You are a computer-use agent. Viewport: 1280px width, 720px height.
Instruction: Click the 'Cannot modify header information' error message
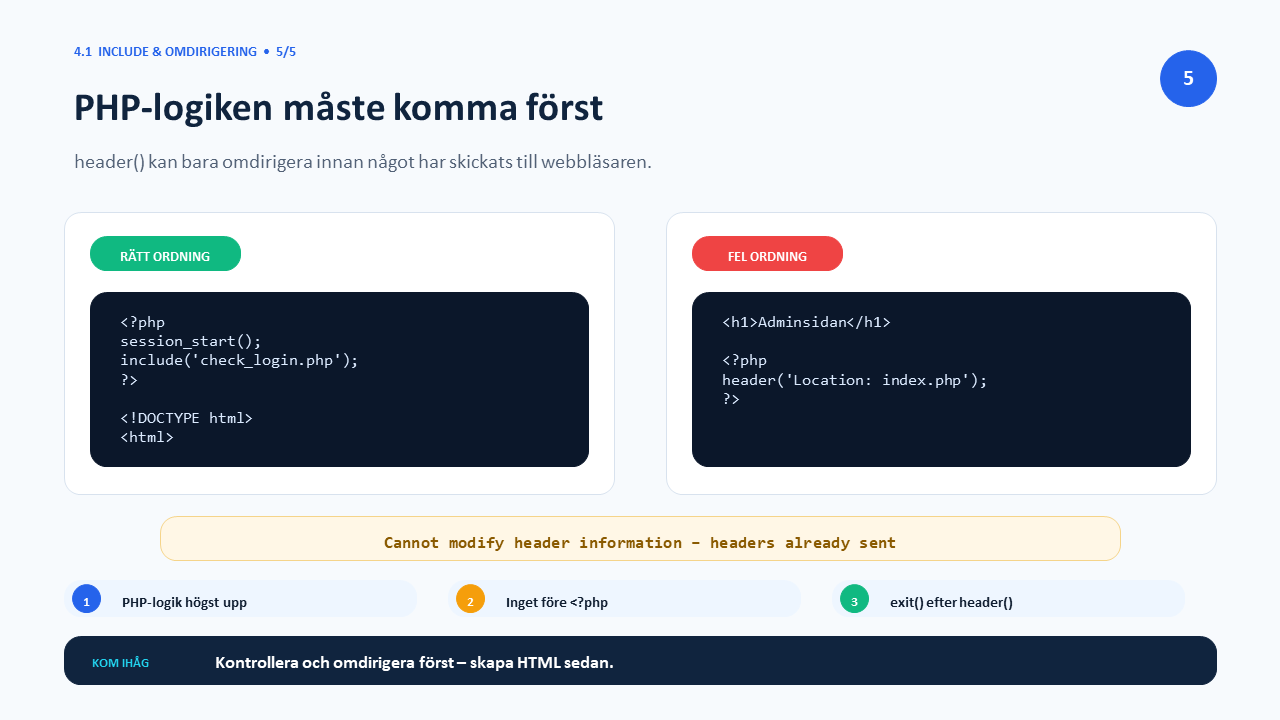coord(640,542)
